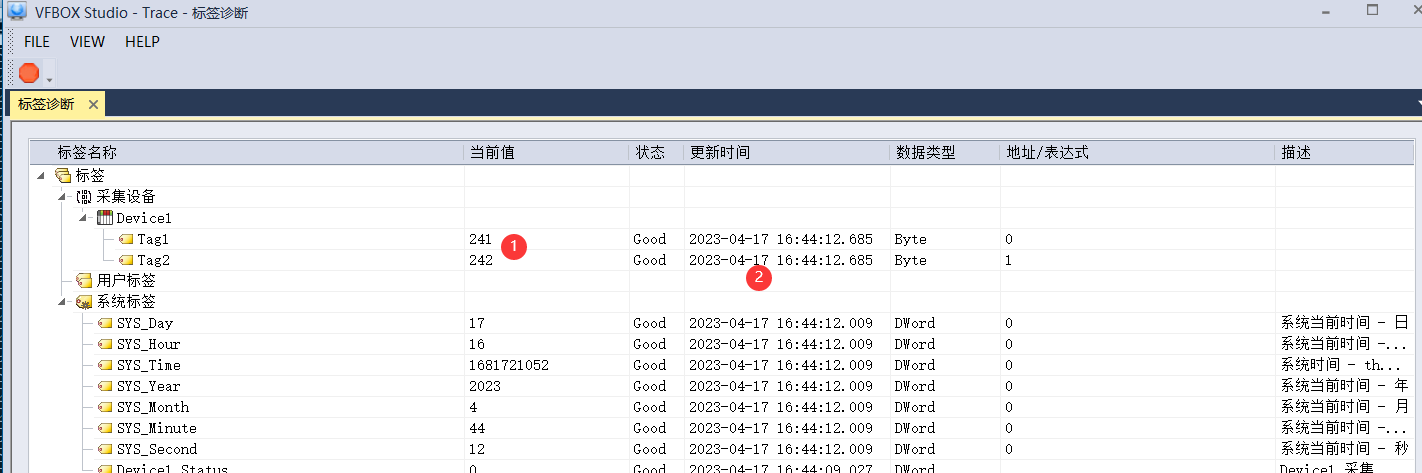Image resolution: width=1422 pixels, height=473 pixels.
Task: Click the 系统标签 folder icon
Action: tap(84, 302)
